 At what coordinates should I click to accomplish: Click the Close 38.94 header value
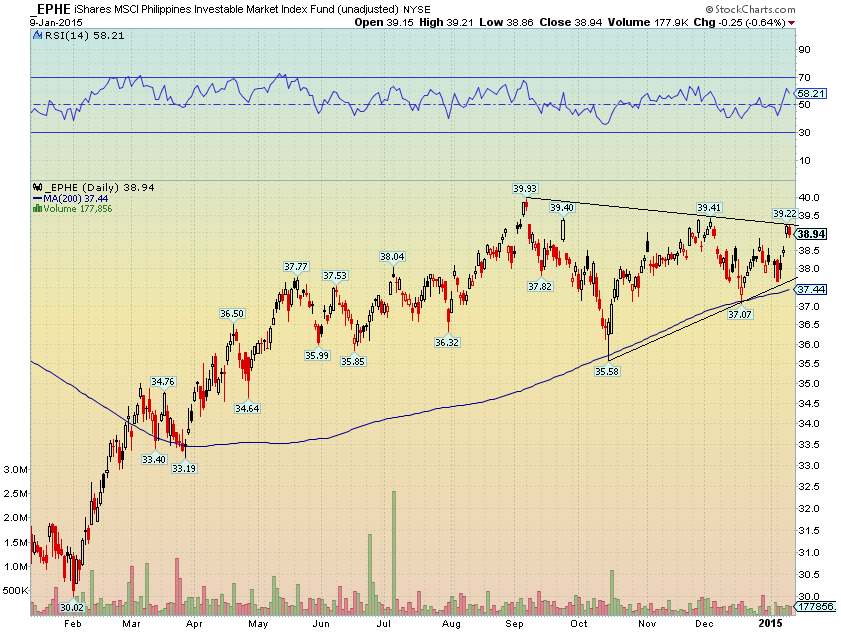pyautogui.click(x=571, y=23)
